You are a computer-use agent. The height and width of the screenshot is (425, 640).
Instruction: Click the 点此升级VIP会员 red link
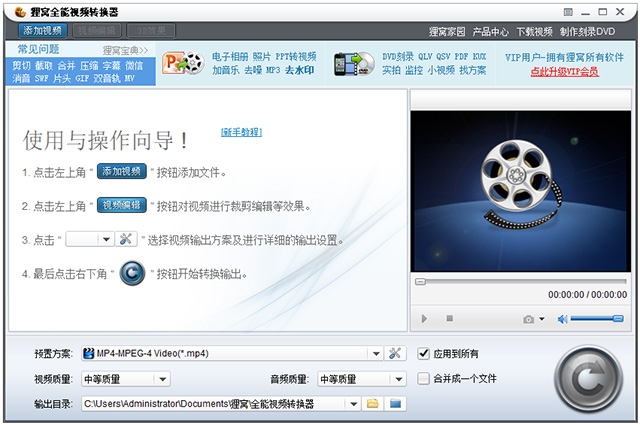pos(564,71)
